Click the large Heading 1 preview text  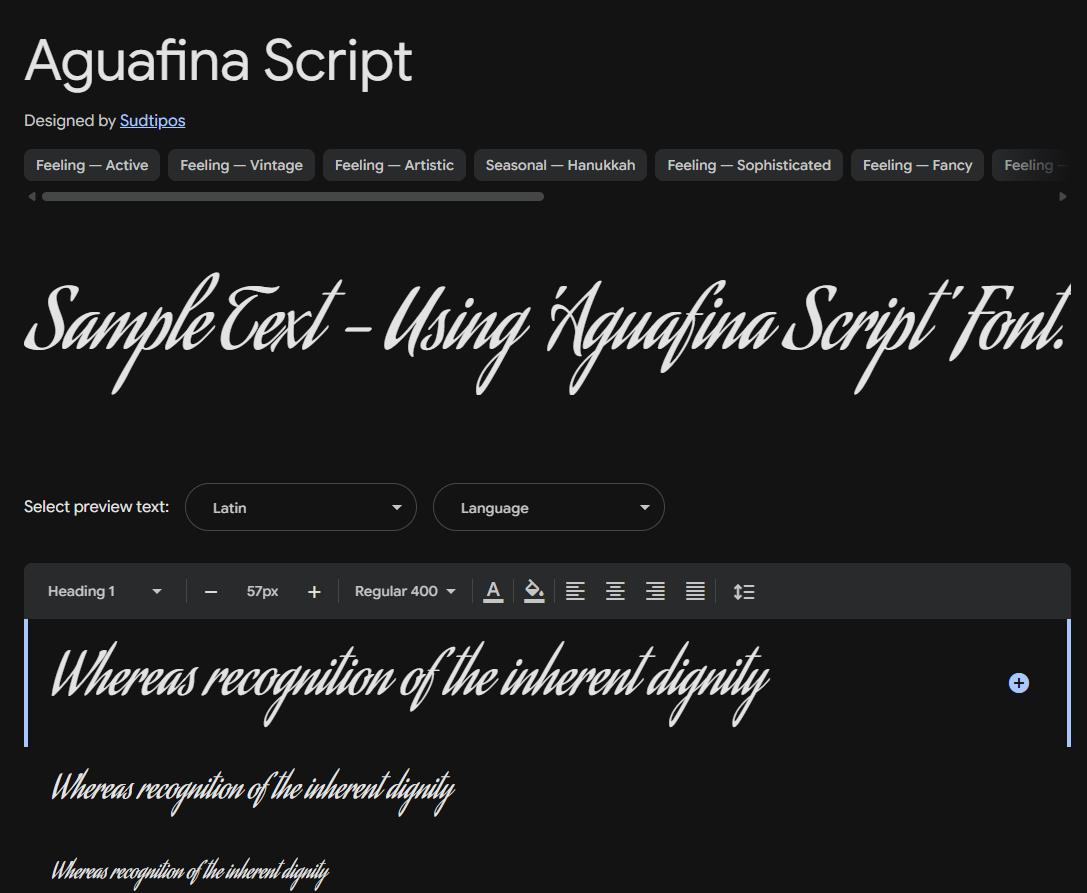410,684
